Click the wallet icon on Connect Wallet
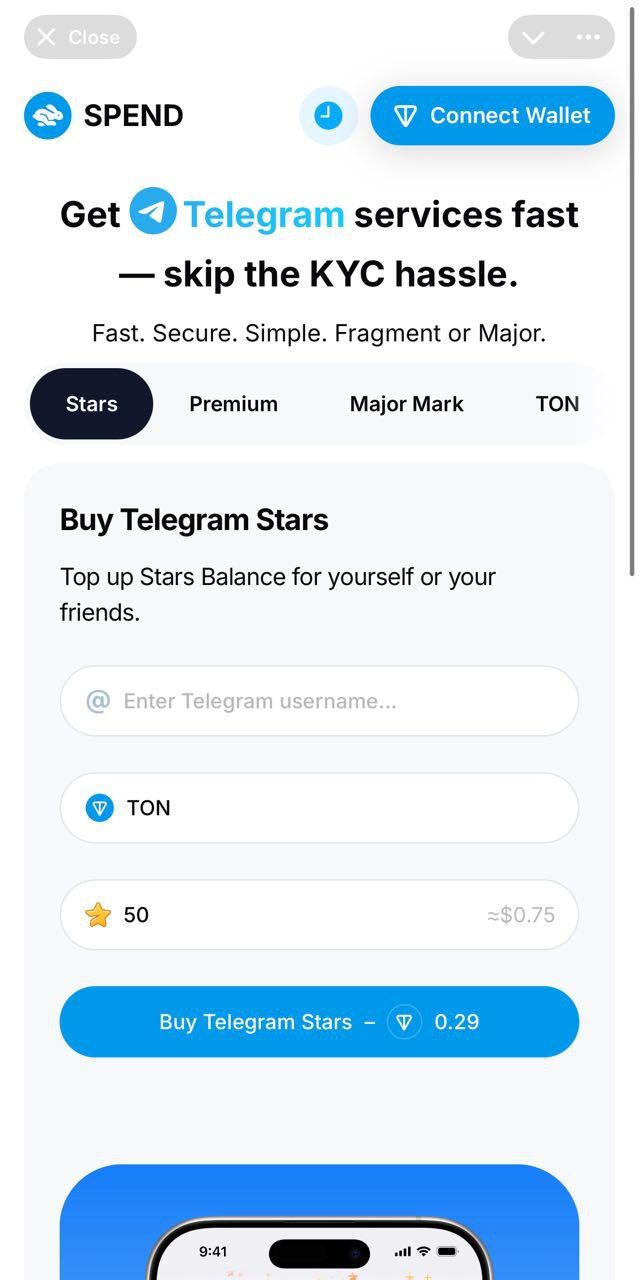Viewport: 639px width, 1280px height. click(406, 115)
